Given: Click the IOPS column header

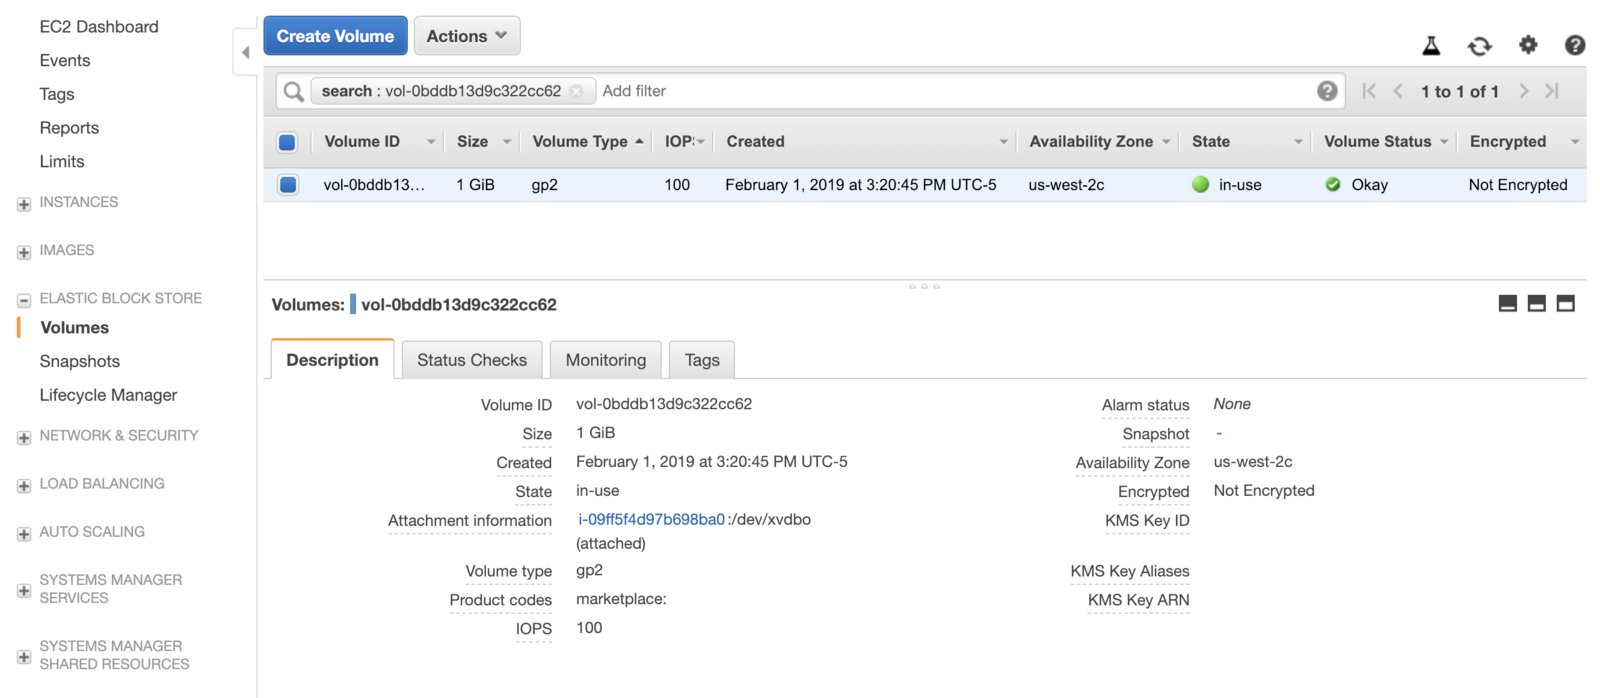Looking at the screenshot, I should (x=680, y=142).
